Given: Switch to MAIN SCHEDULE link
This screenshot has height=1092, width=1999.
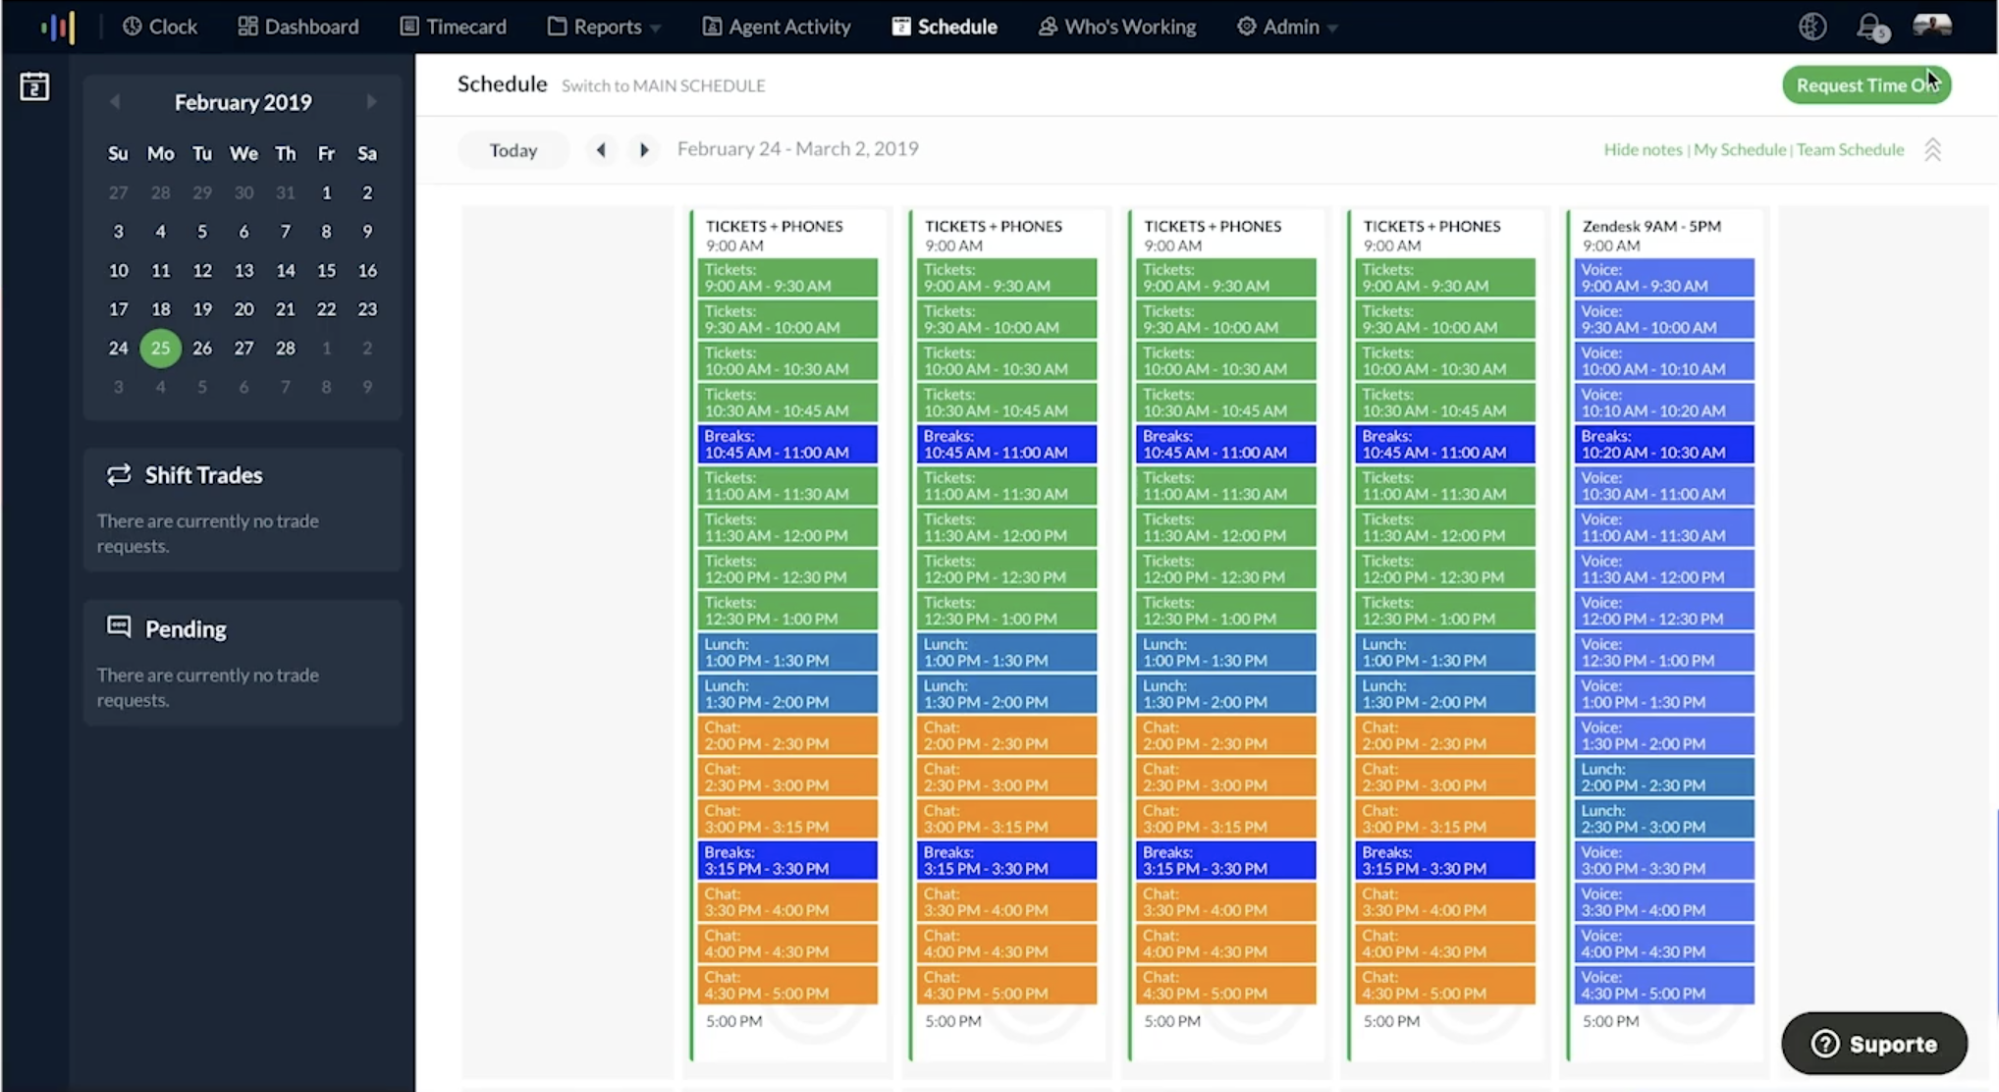Looking at the screenshot, I should point(663,86).
